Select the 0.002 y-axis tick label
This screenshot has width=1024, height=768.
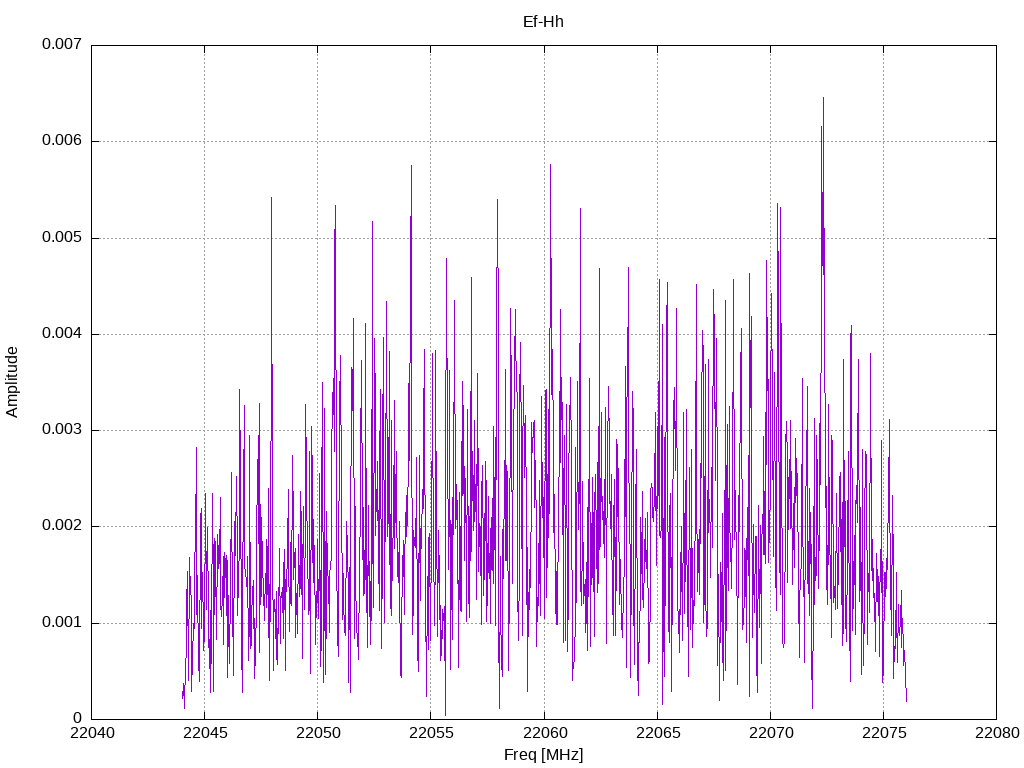[62, 526]
